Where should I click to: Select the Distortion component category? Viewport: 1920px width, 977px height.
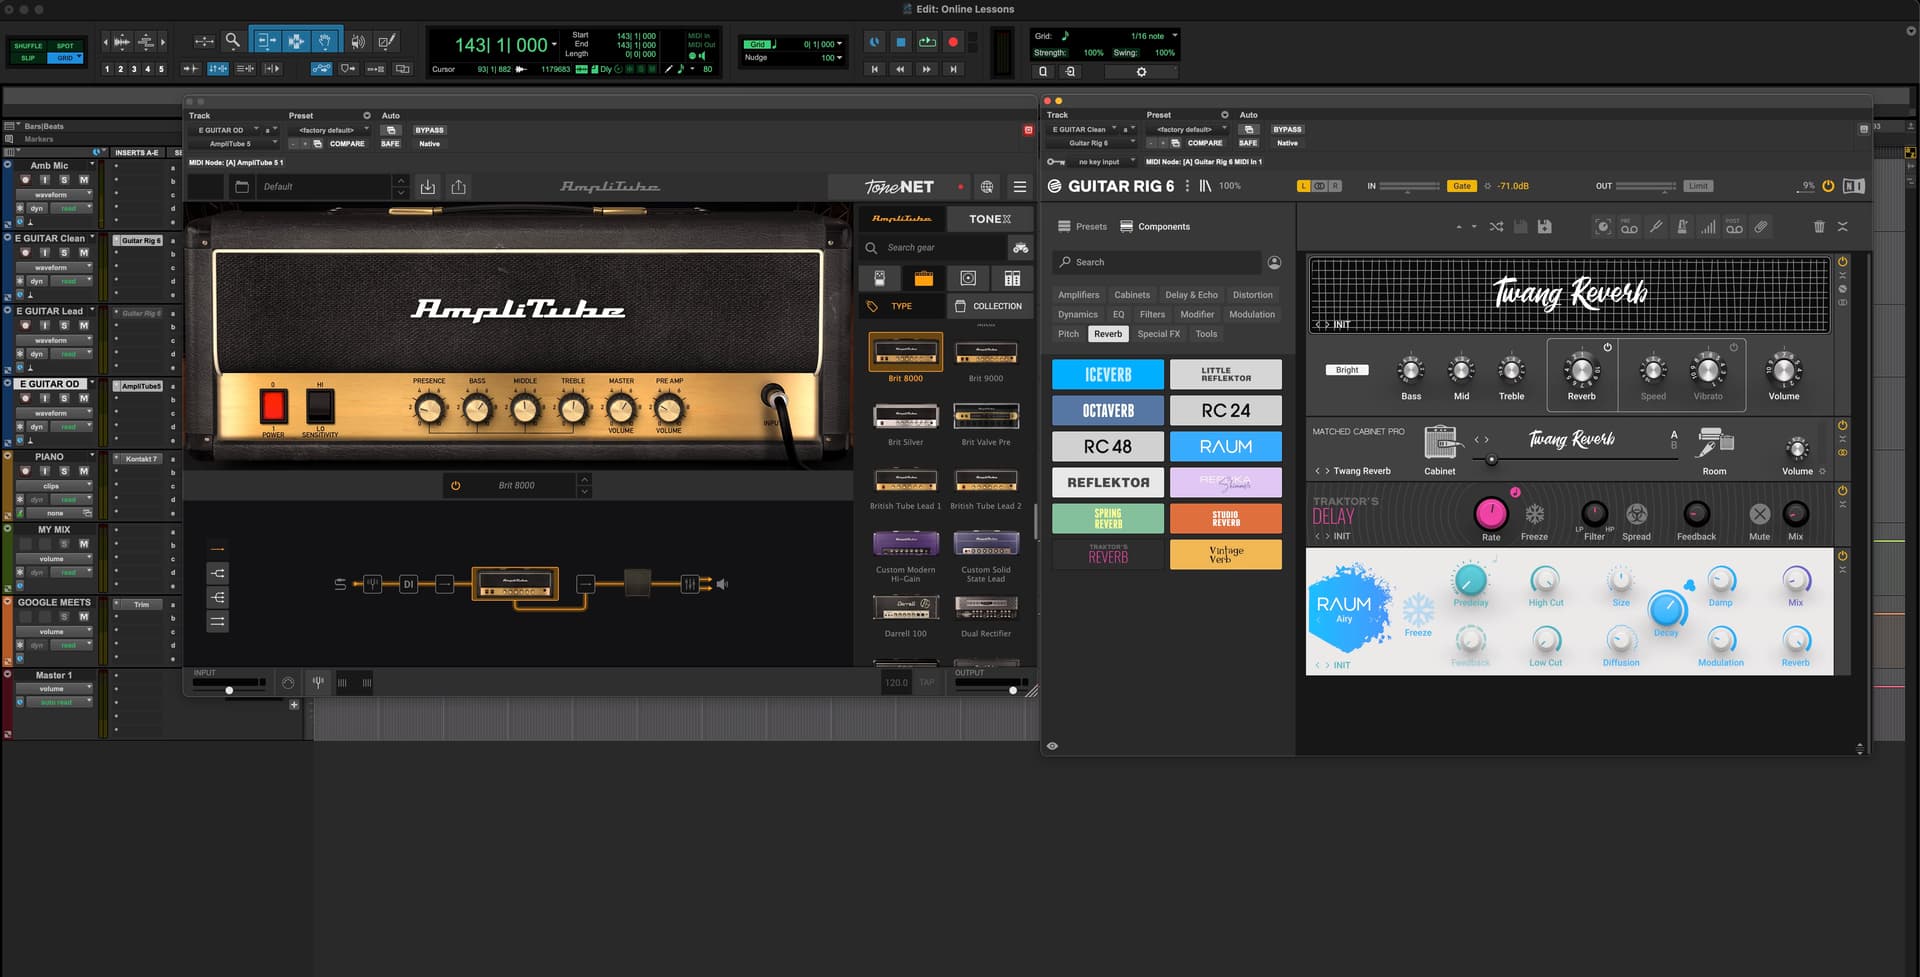(1252, 295)
